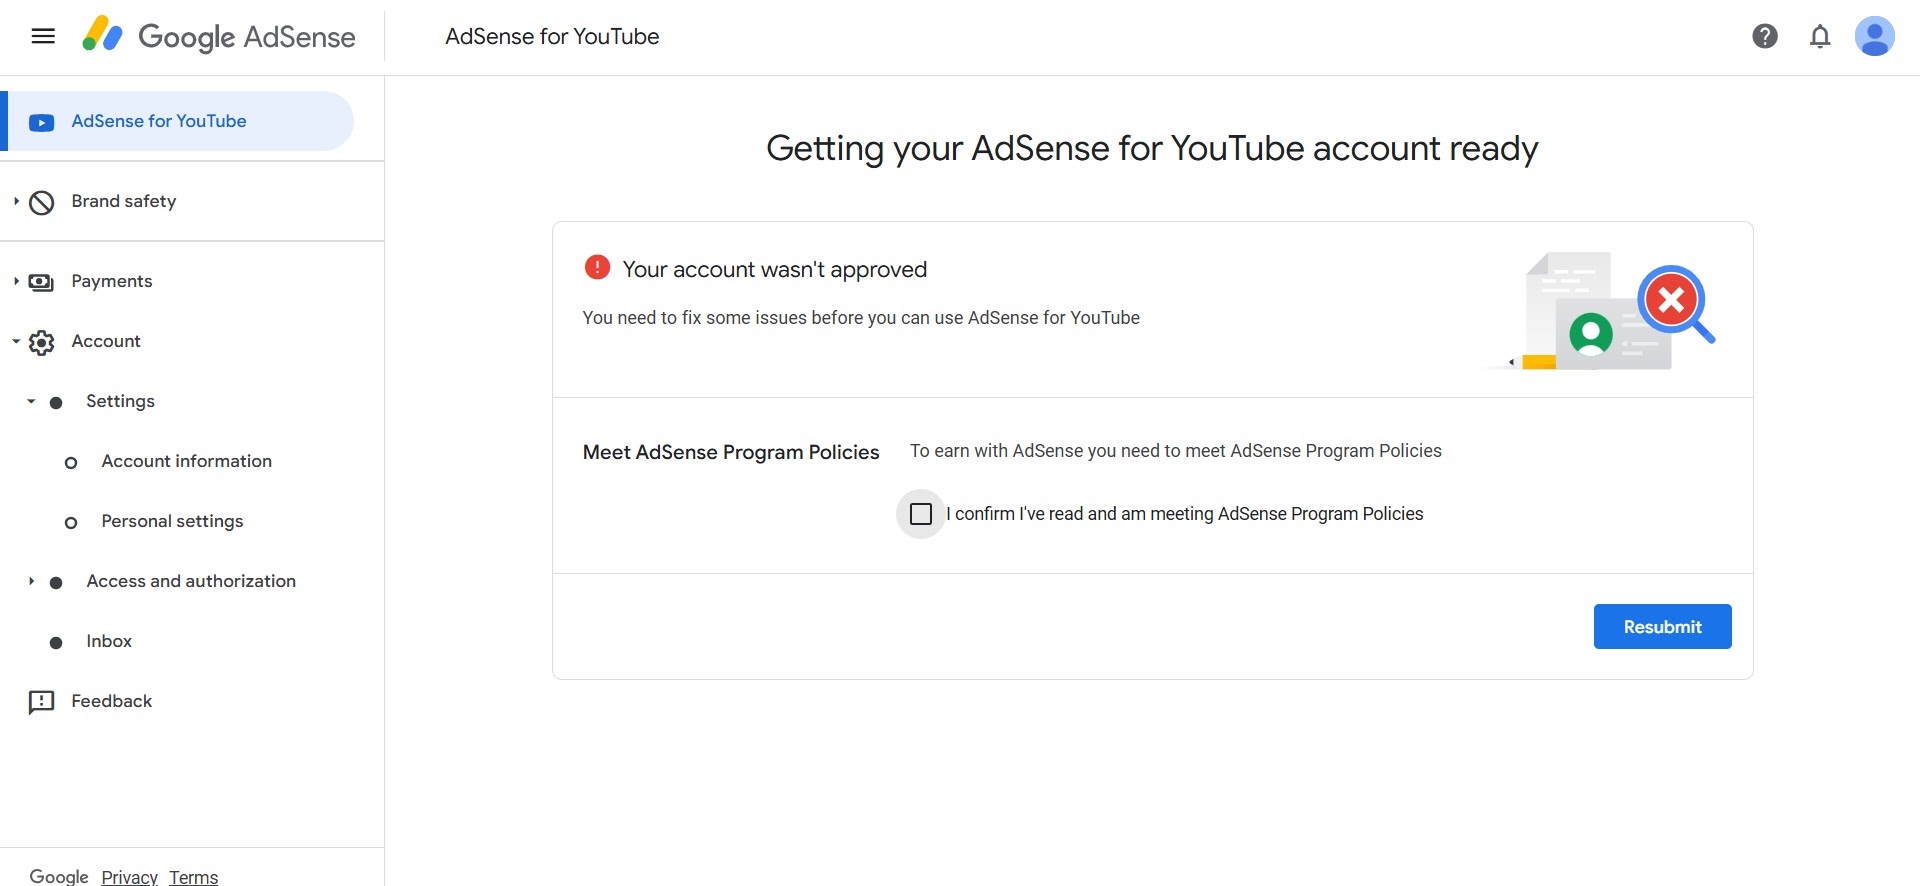The height and width of the screenshot is (886, 1920).
Task: Open the Help question mark icon
Action: 1765,37
